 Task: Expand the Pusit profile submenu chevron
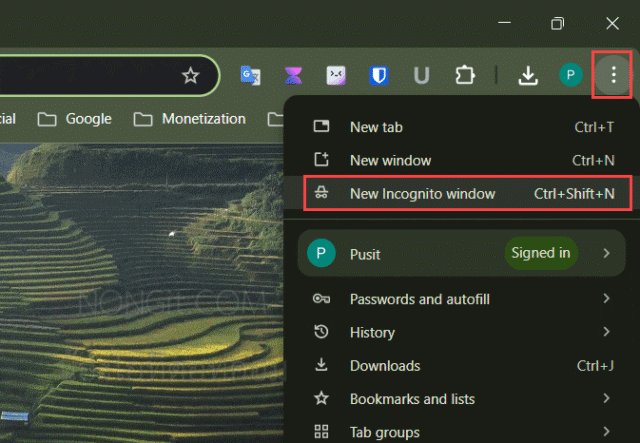pyautogui.click(x=607, y=253)
